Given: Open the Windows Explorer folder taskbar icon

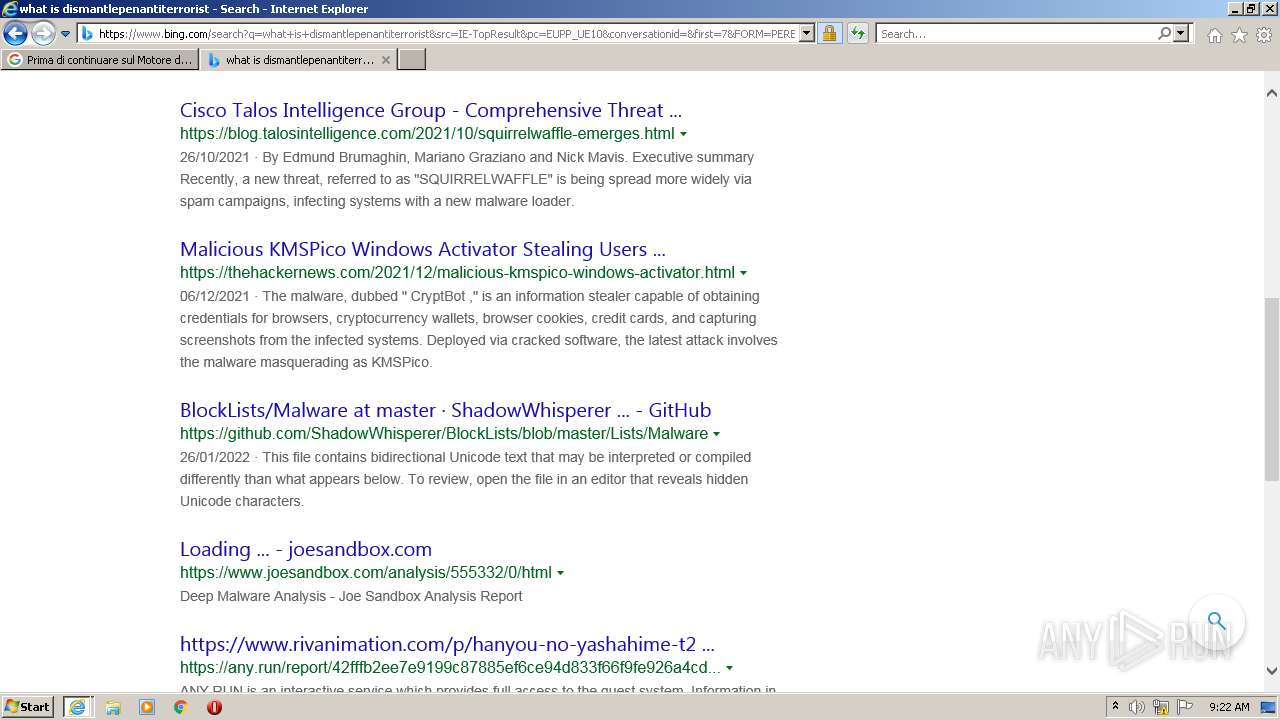Looking at the screenshot, I should click(113, 707).
